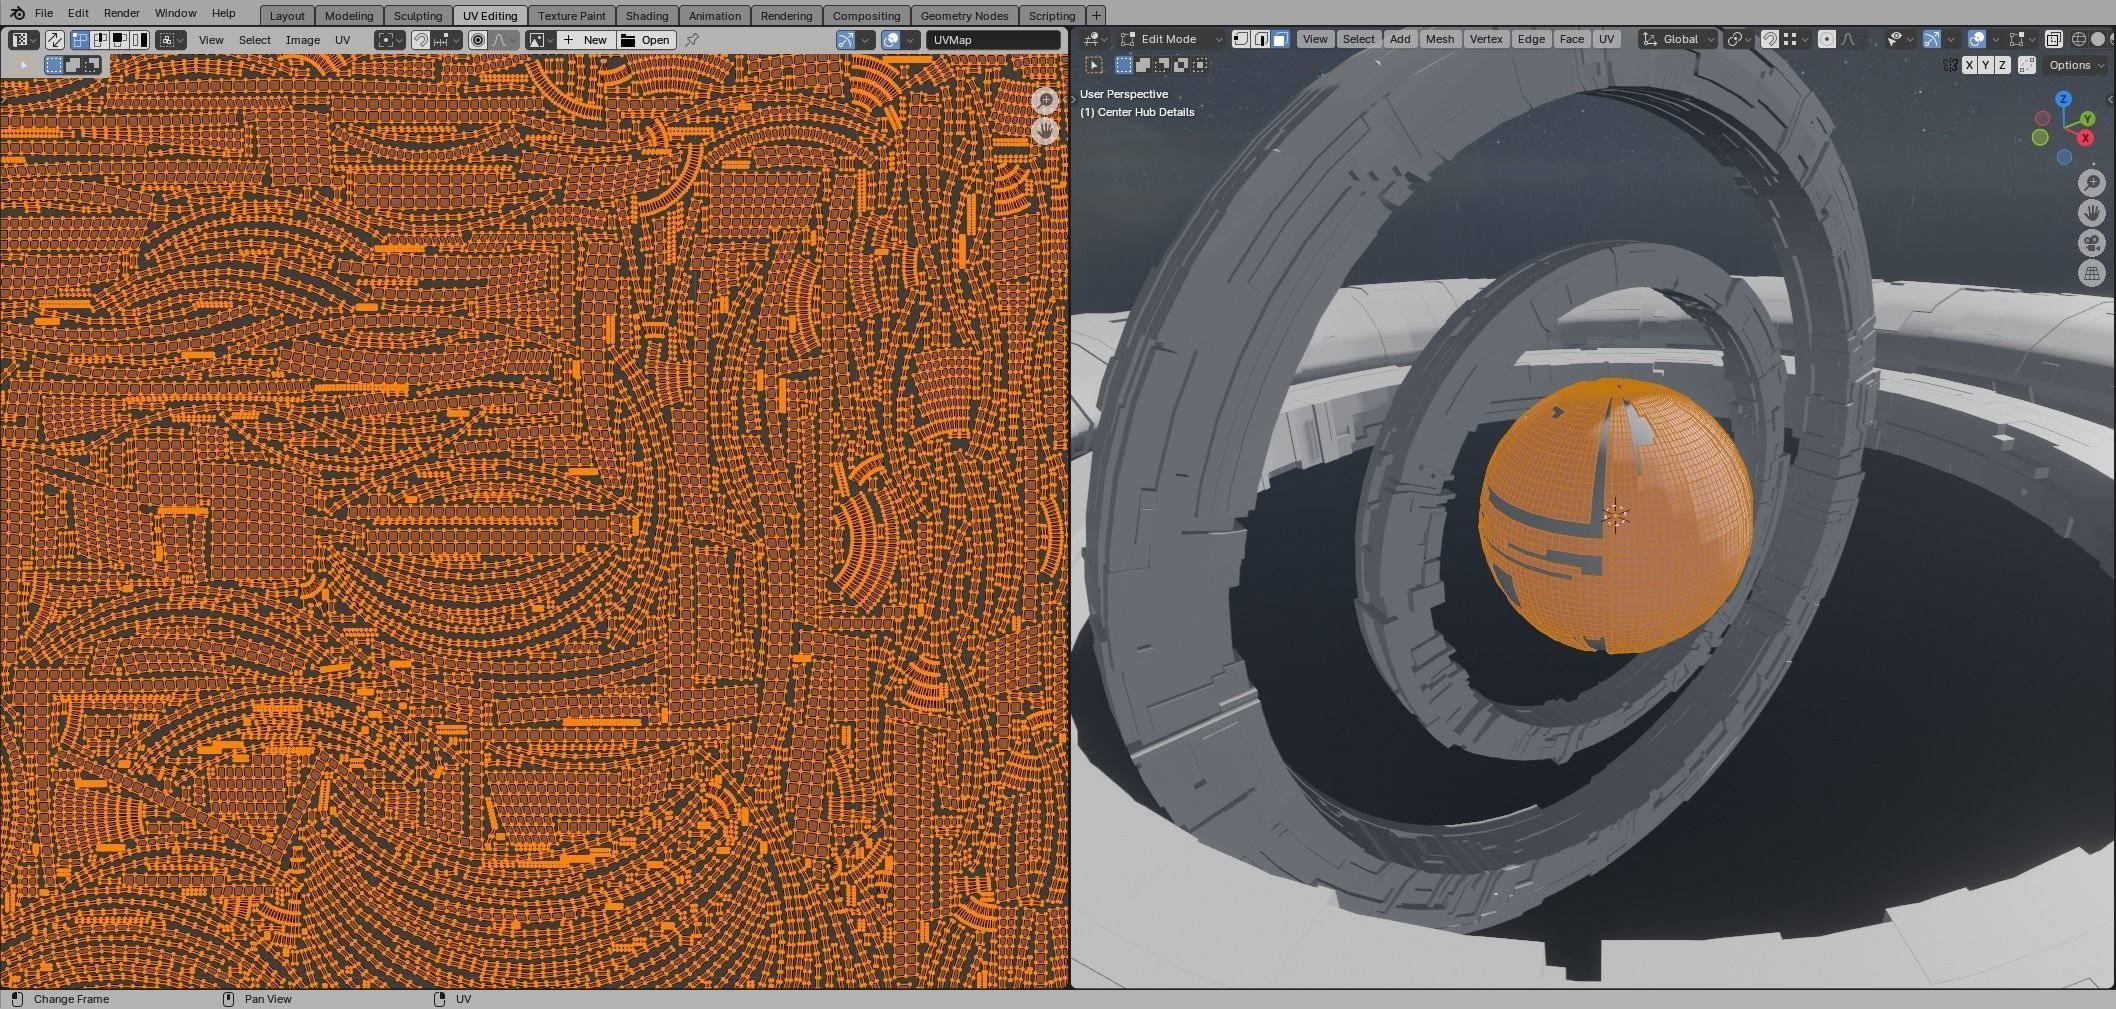Toggle X axis mirror

point(1969,65)
